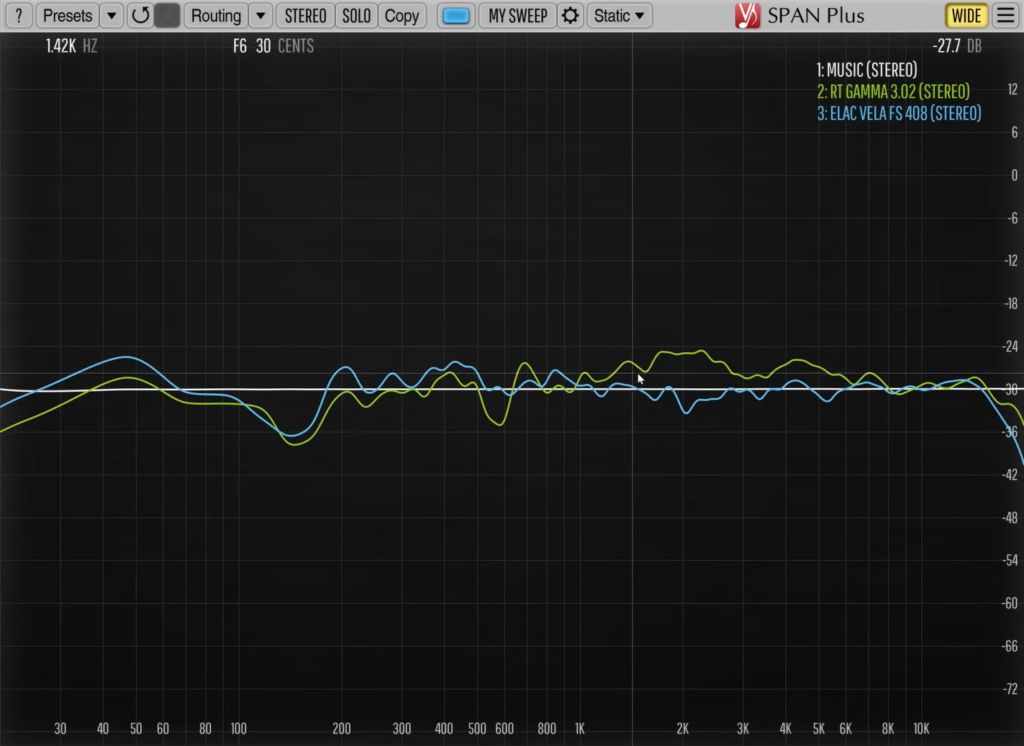The width and height of the screenshot is (1024, 746).
Task: Click the Voxengo logo icon
Action: click(x=747, y=16)
